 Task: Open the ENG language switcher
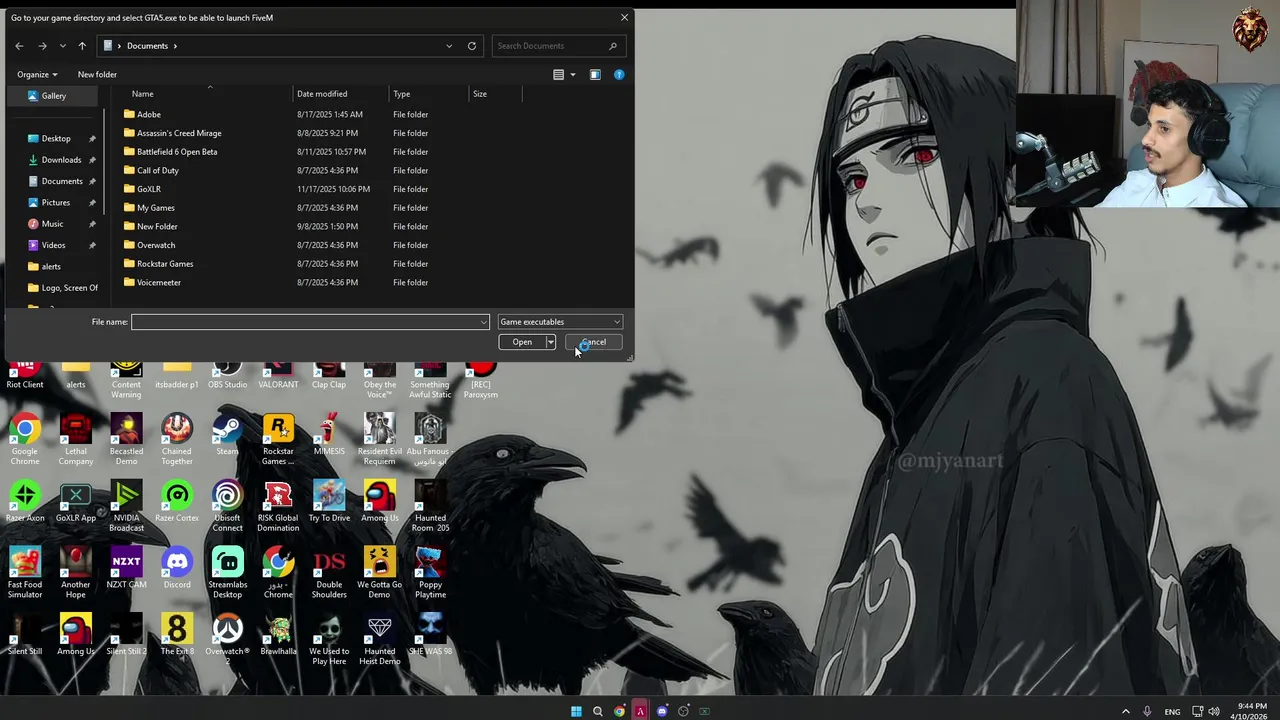click(1172, 712)
